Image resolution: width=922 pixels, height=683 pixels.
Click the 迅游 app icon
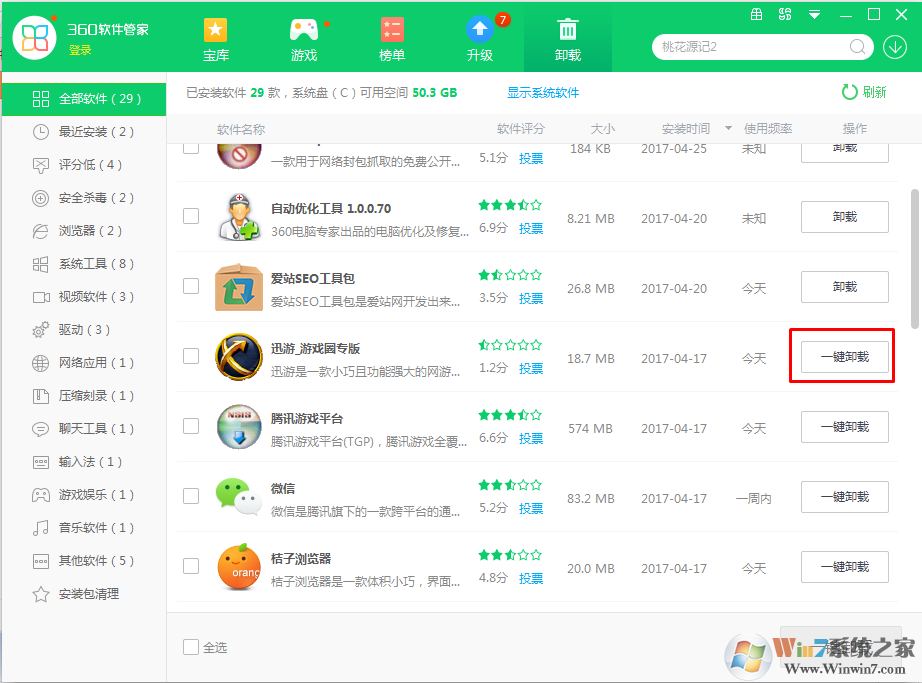click(x=239, y=357)
